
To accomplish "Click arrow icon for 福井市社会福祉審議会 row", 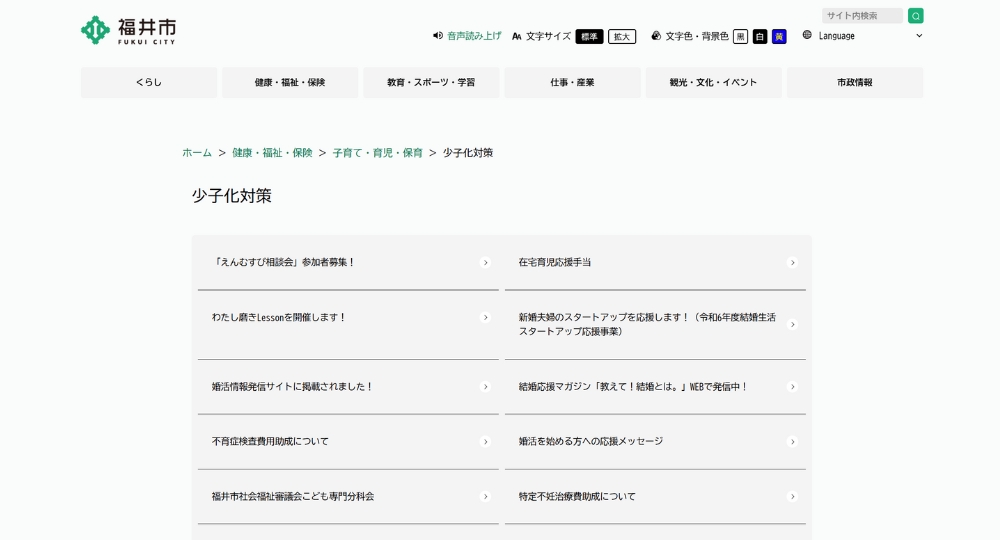I will (x=485, y=497).
